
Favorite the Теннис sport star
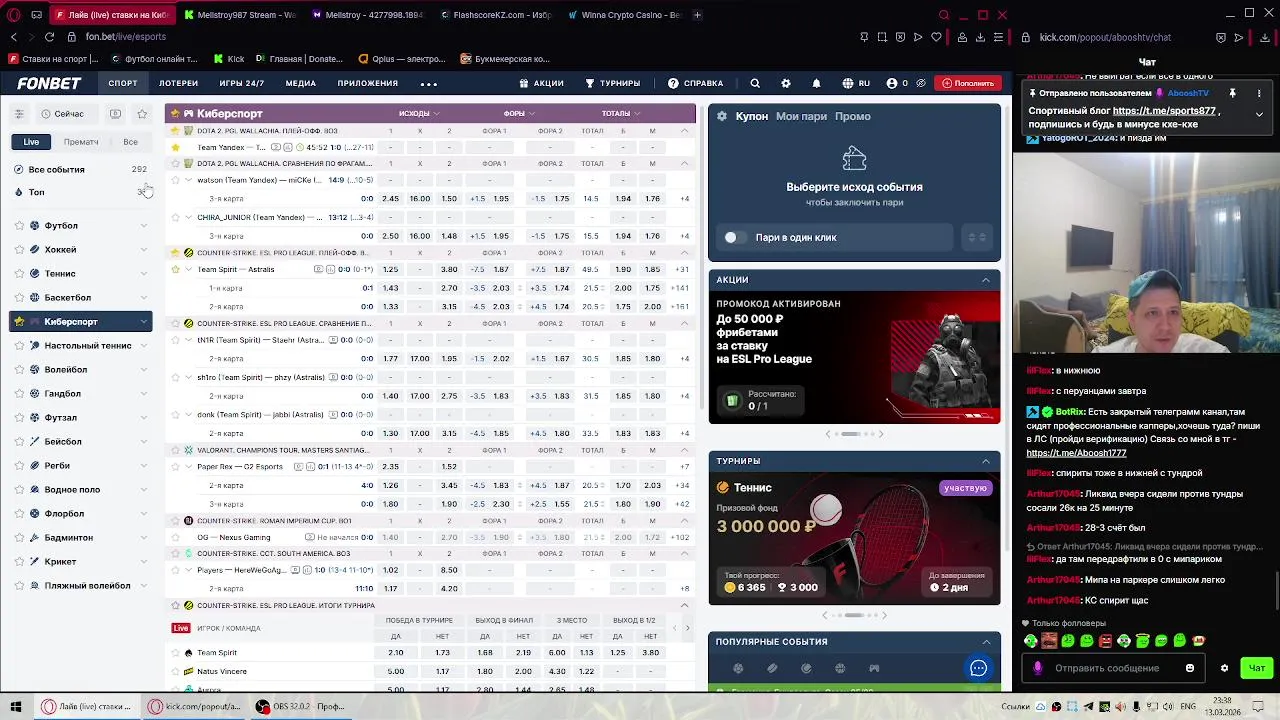pyautogui.click(x=19, y=274)
